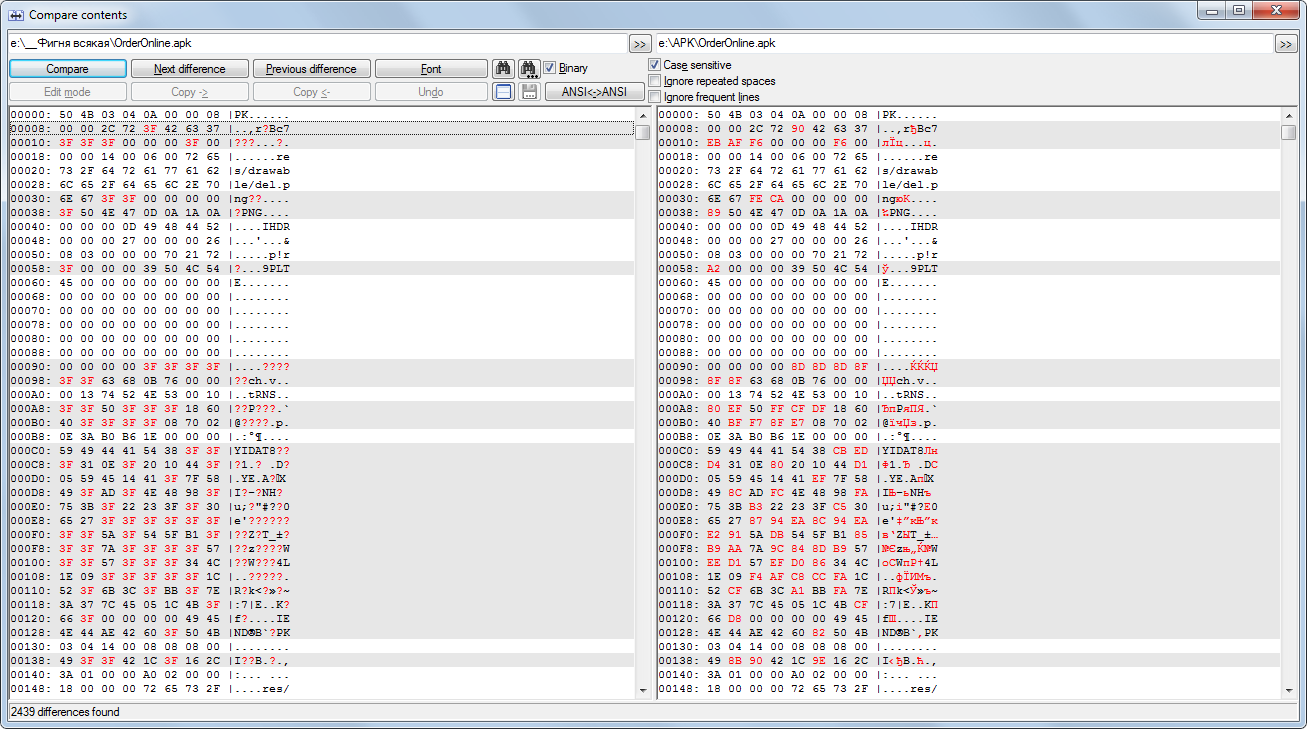This screenshot has width=1307, height=729.
Task: Click the right pane scrollbar thumb
Action: coord(1289,132)
